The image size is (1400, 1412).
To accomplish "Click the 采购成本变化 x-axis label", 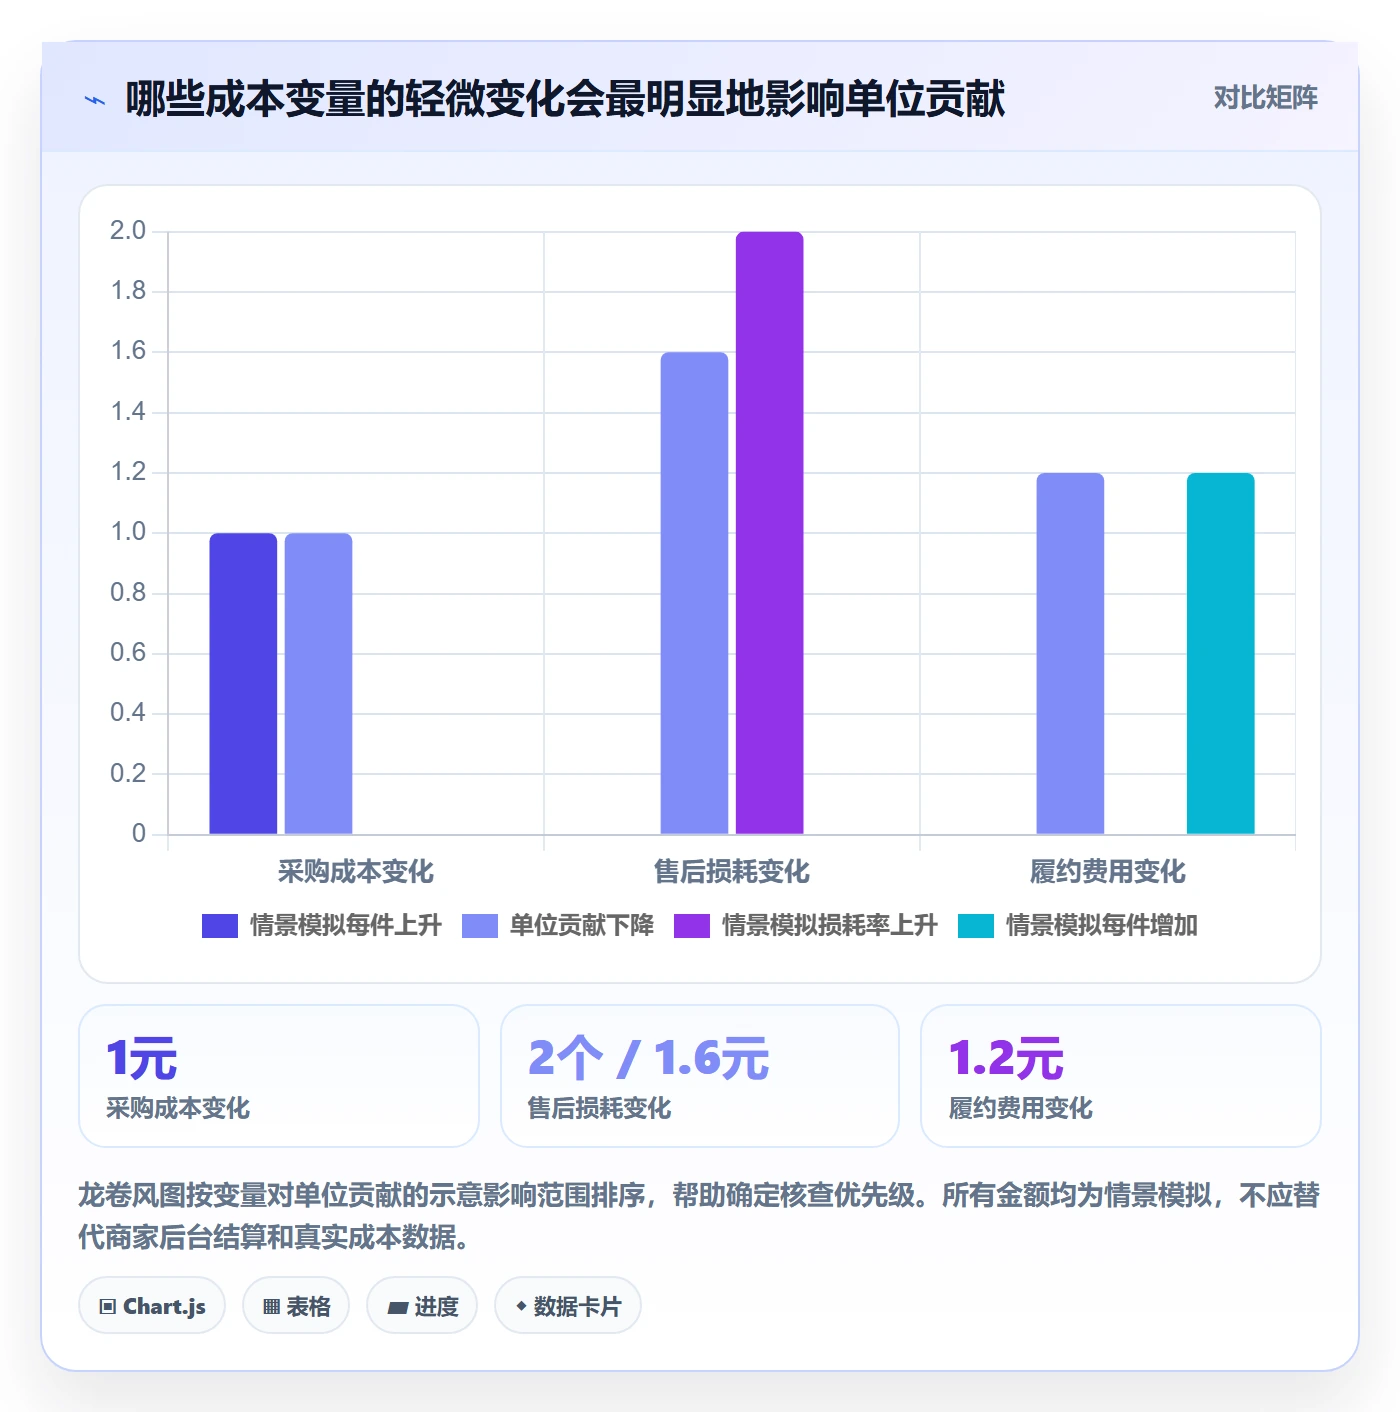I will (x=356, y=872).
